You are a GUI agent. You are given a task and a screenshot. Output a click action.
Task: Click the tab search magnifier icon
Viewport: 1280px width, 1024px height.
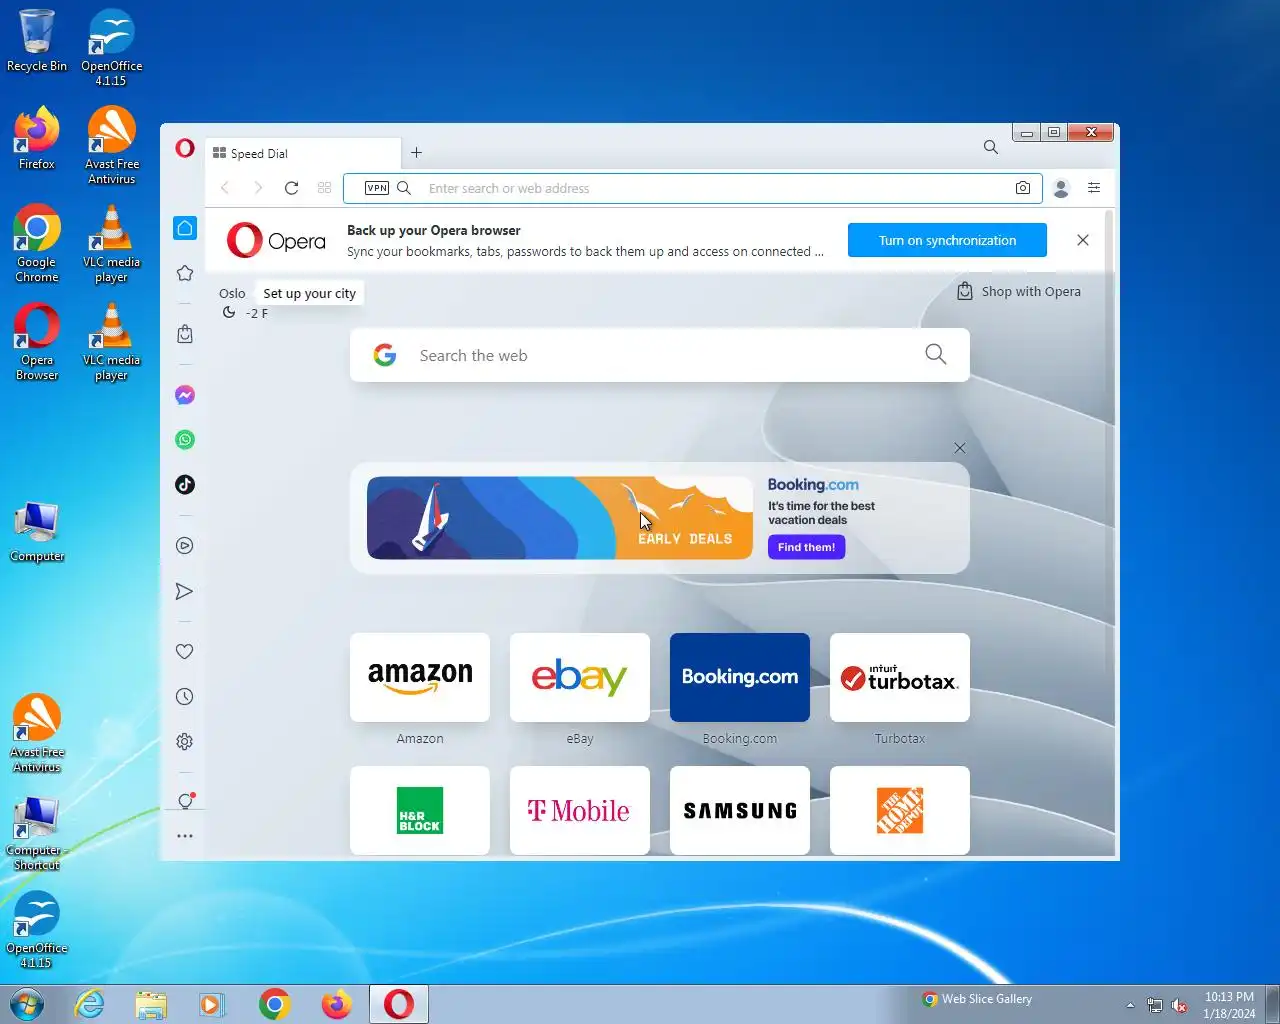(990, 147)
